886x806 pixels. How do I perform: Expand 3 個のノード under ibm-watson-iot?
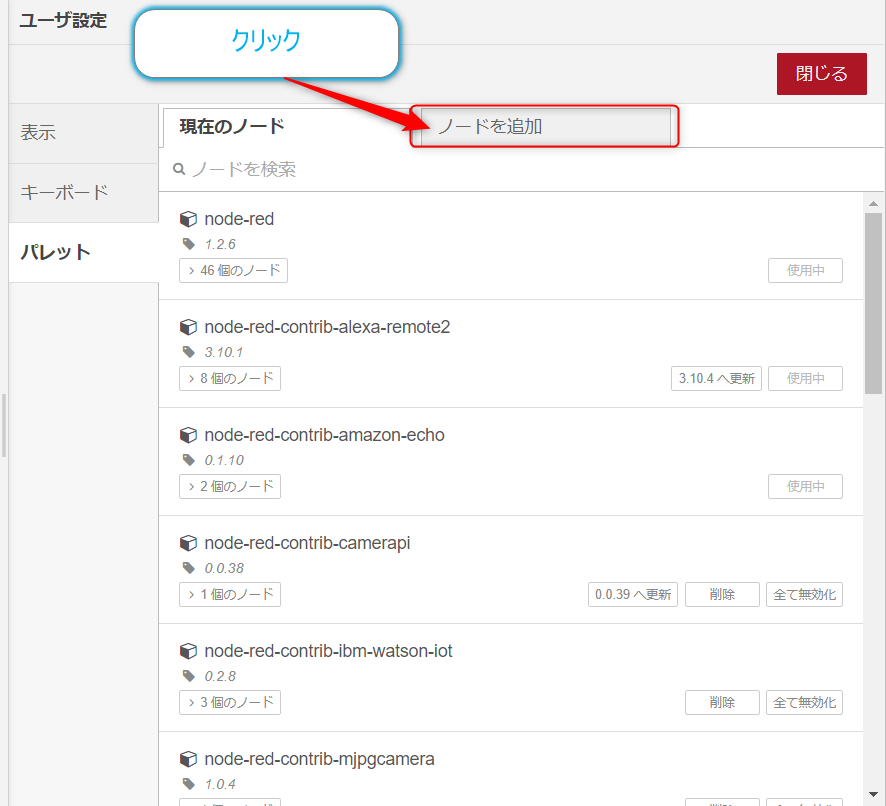[x=230, y=702]
